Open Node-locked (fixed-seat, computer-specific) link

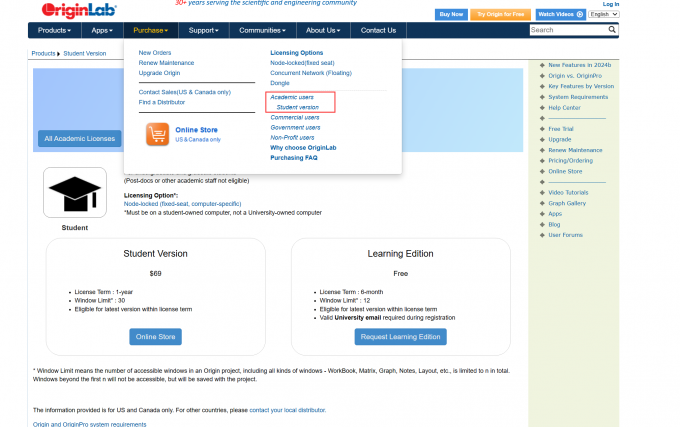(x=183, y=204)
